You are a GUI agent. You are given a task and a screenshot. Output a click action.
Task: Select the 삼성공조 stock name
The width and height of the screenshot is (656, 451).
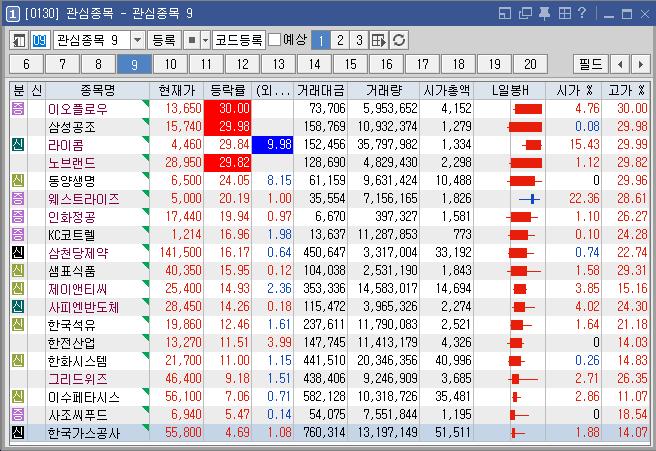coord(72,127)
